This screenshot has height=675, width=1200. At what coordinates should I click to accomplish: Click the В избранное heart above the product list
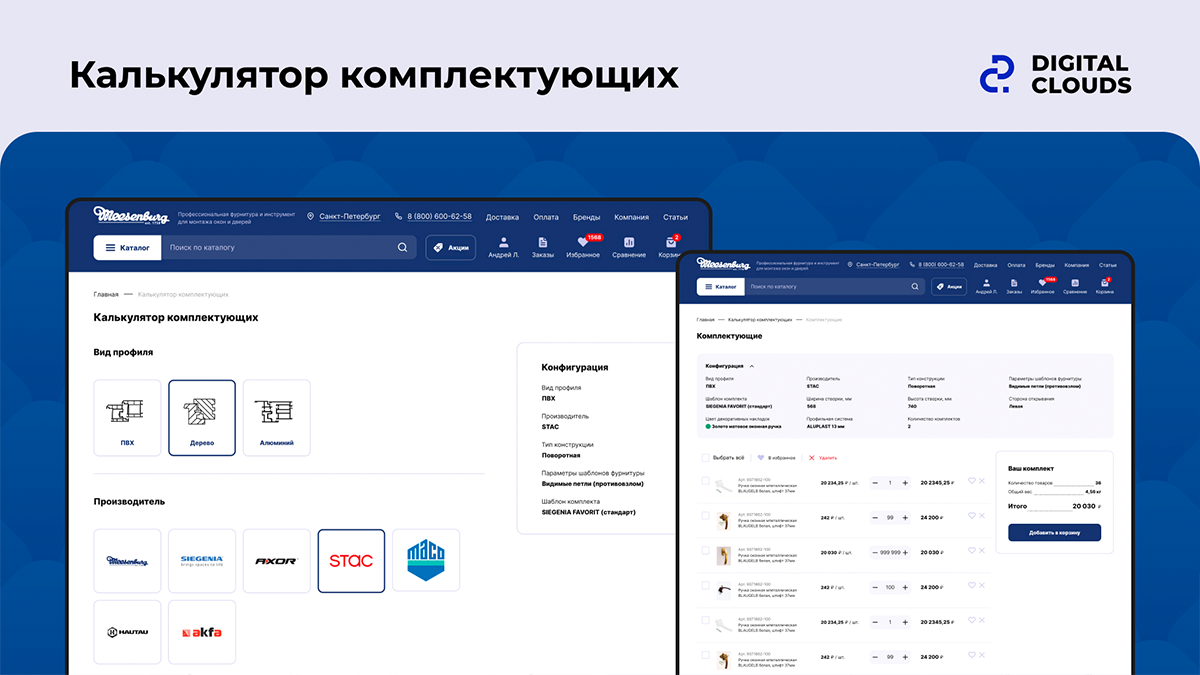pyautogui.click(x=761, y=458)
